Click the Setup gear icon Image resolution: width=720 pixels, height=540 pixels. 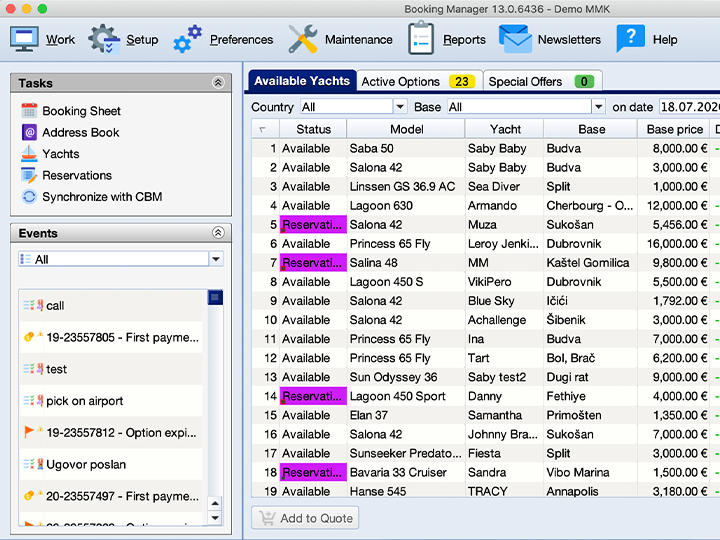tap(104, 39)
